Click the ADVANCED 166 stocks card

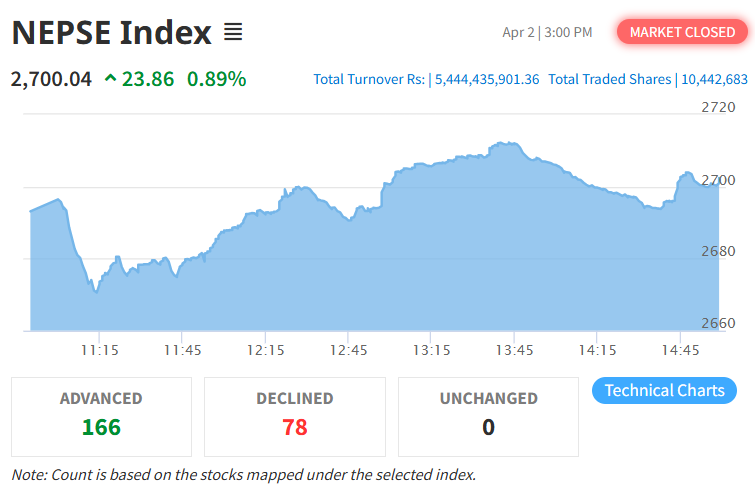point(101,416)
